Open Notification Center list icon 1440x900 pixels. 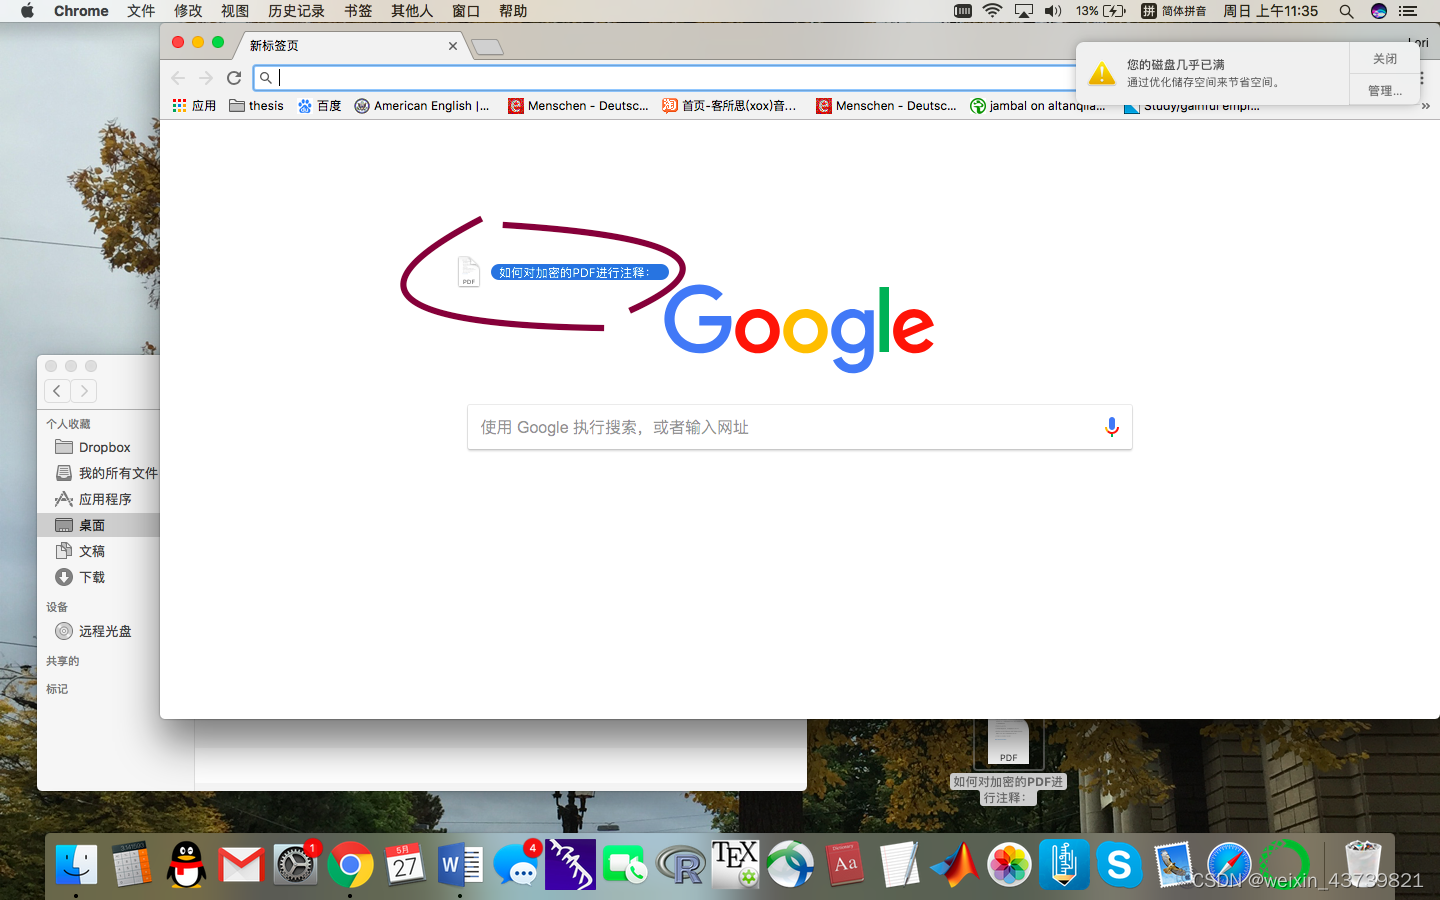[1408, 11]
